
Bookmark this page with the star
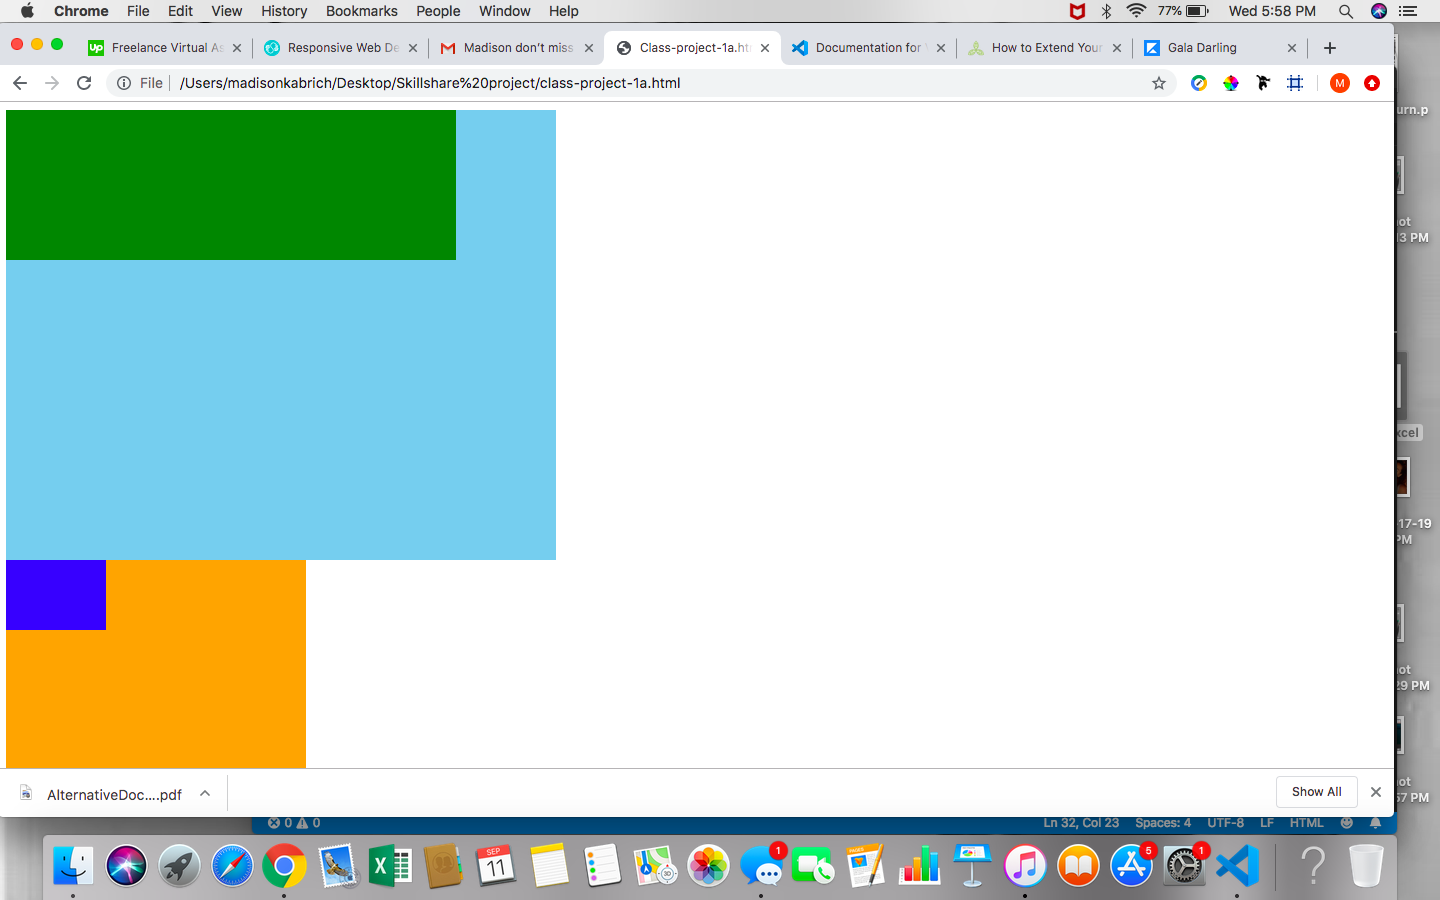(x=1159, y=83)
